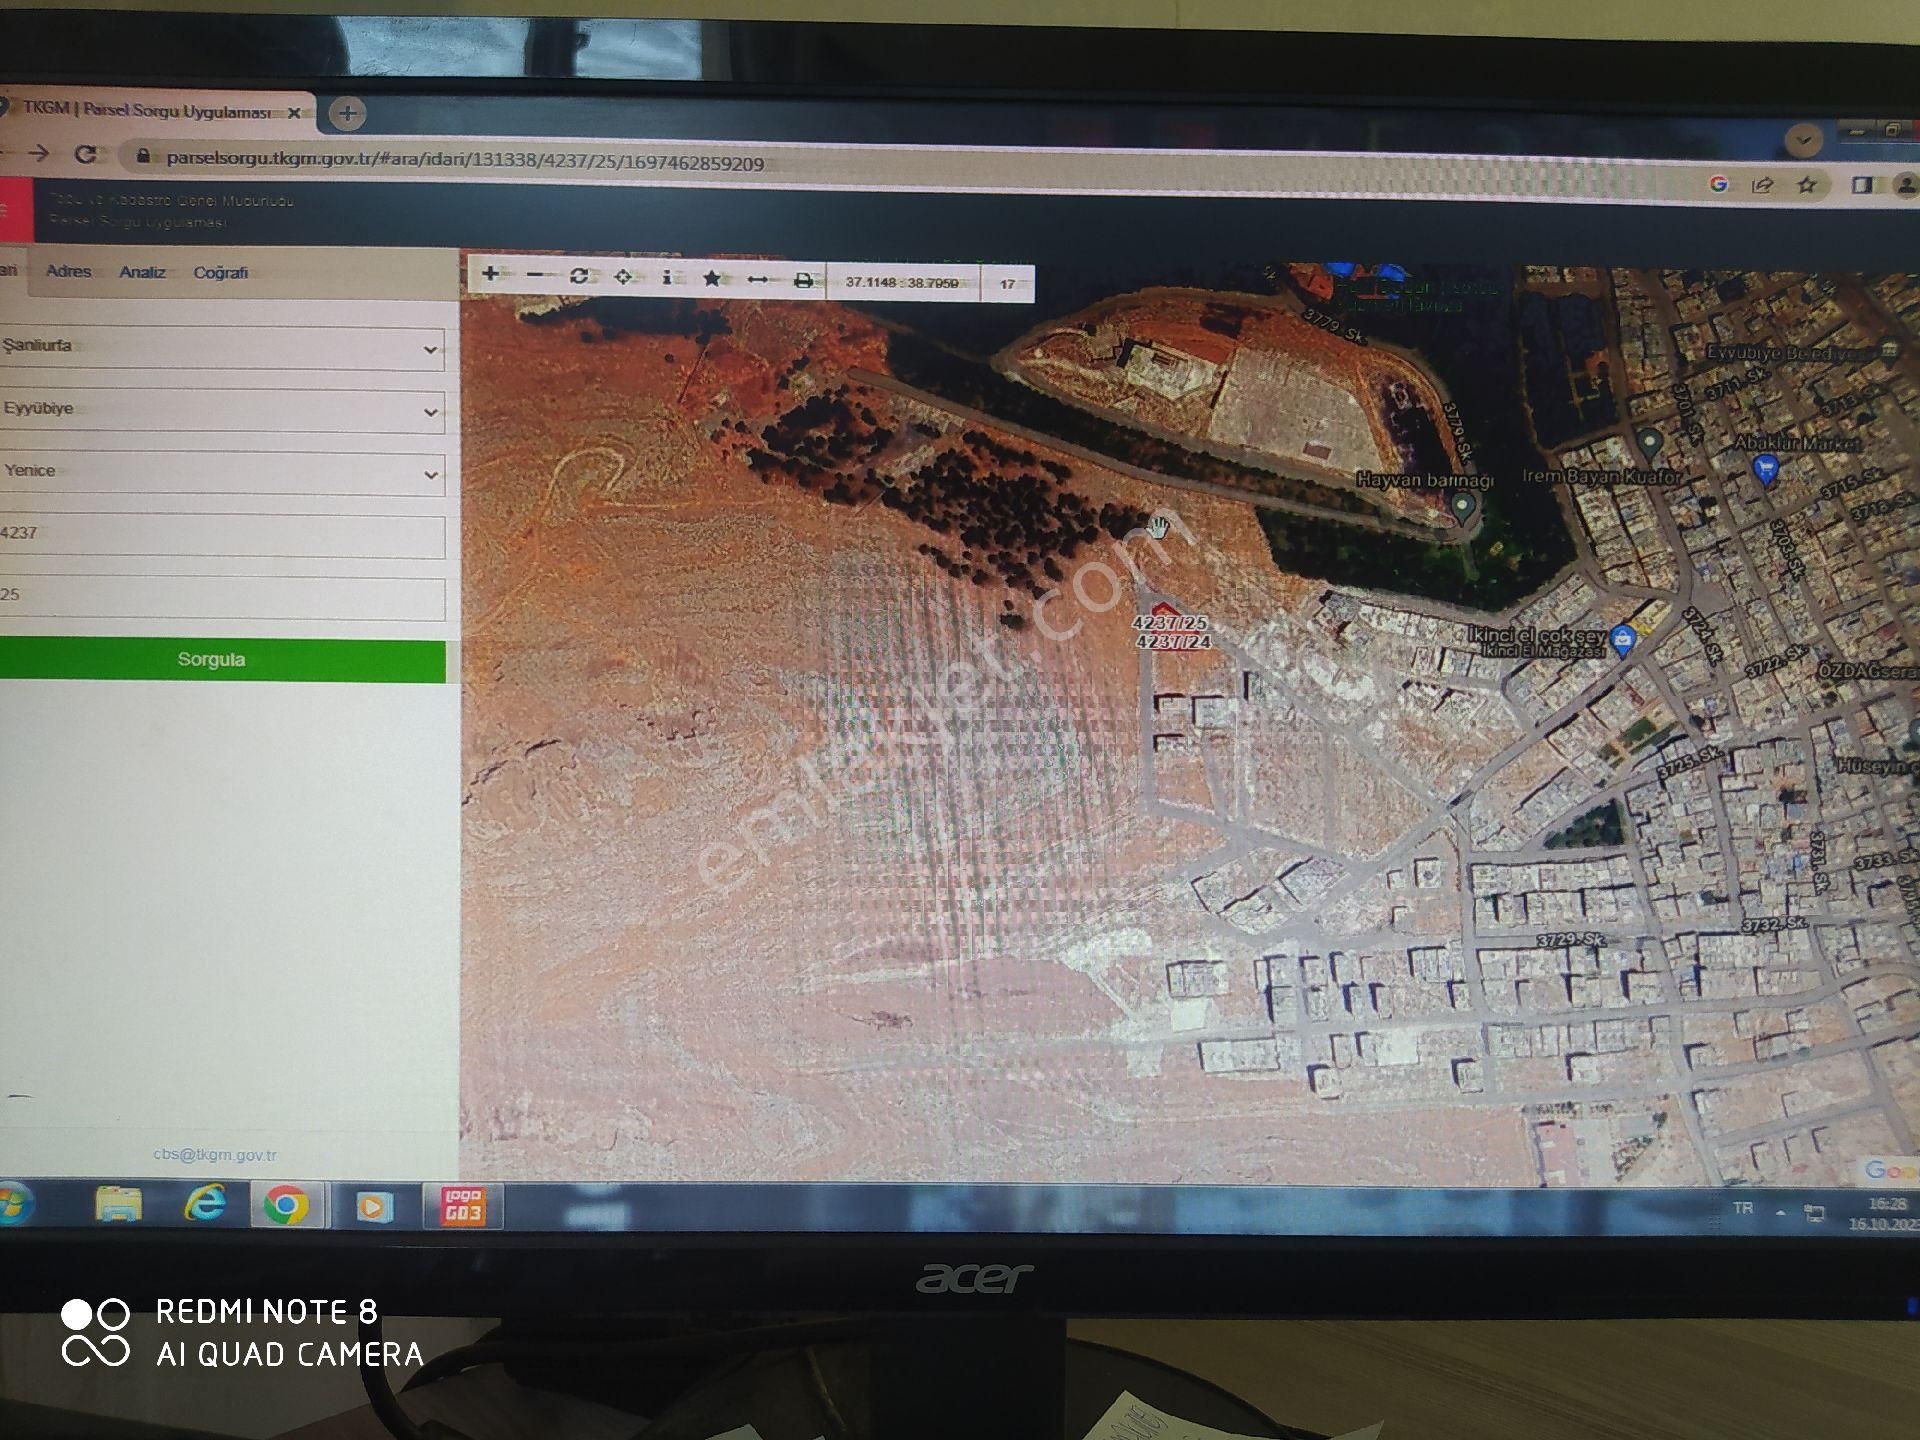Click the browser forward arrow
The image size is (1920, 1440).
click(x=38, y=153)
